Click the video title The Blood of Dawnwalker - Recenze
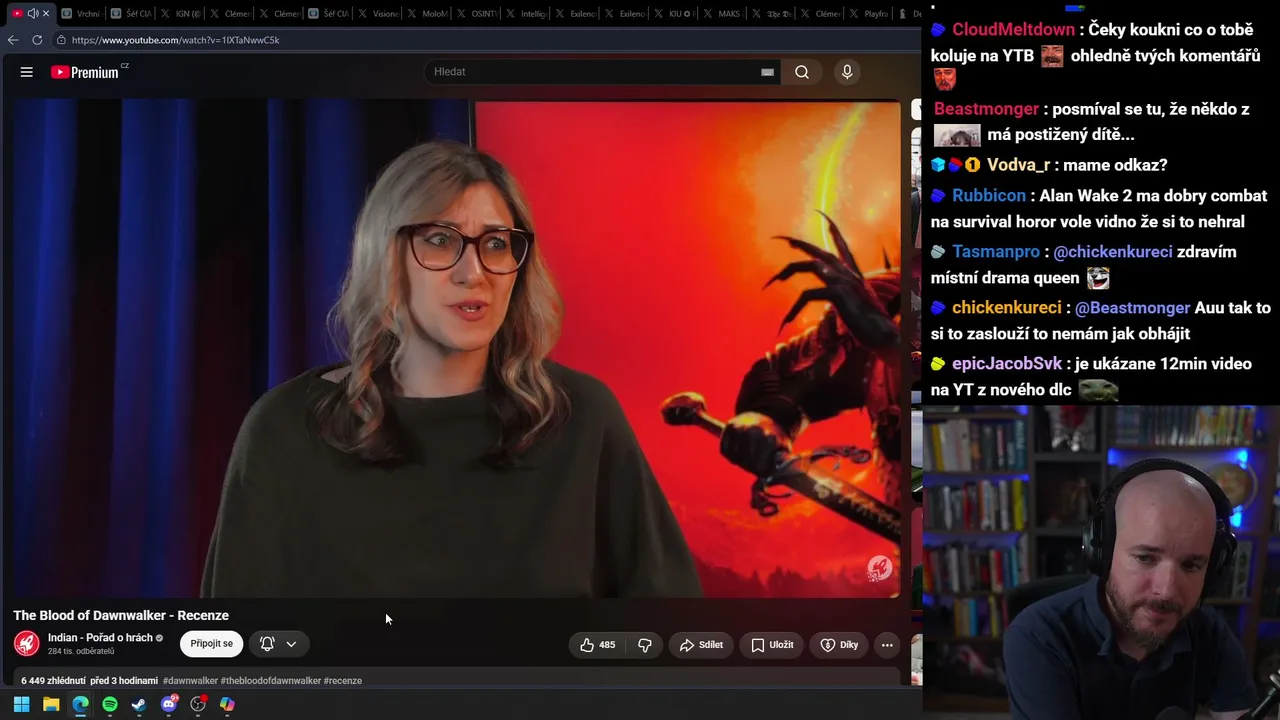 point(121,615)
